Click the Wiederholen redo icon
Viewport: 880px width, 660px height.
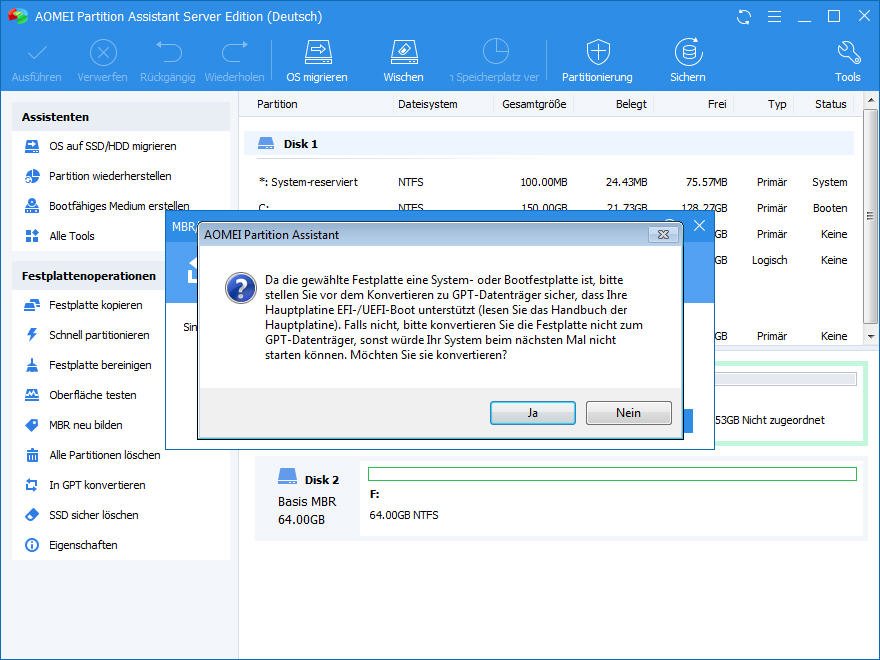[x=235, y=52]
